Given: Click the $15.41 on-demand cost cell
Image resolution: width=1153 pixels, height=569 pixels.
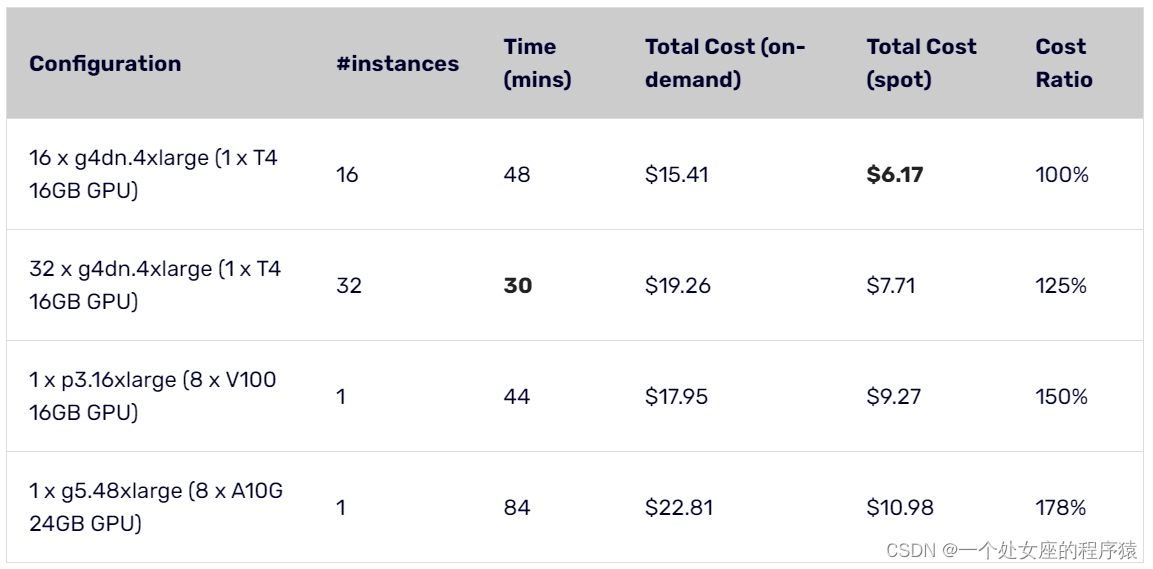Looking at the screenshot, I should coord(677,174).
